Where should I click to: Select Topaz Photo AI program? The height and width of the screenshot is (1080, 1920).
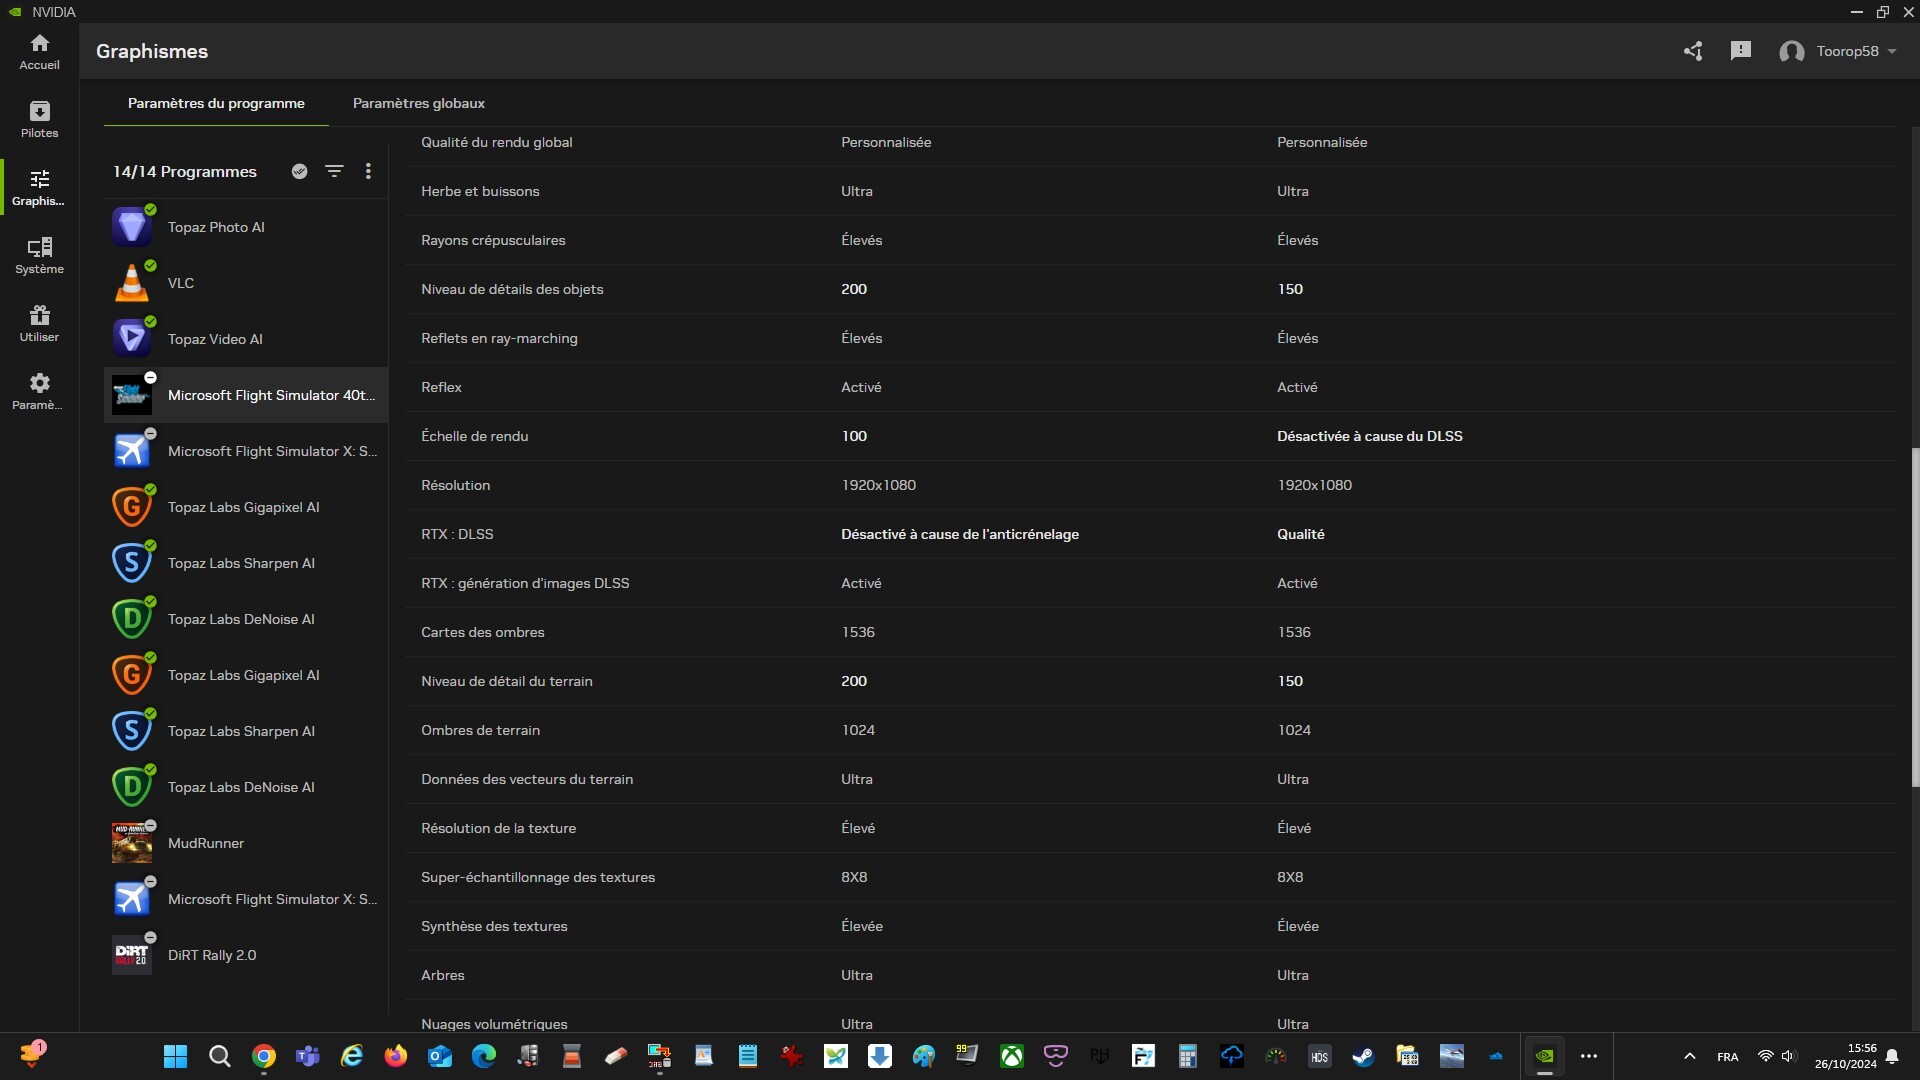[x=216, y=227]
